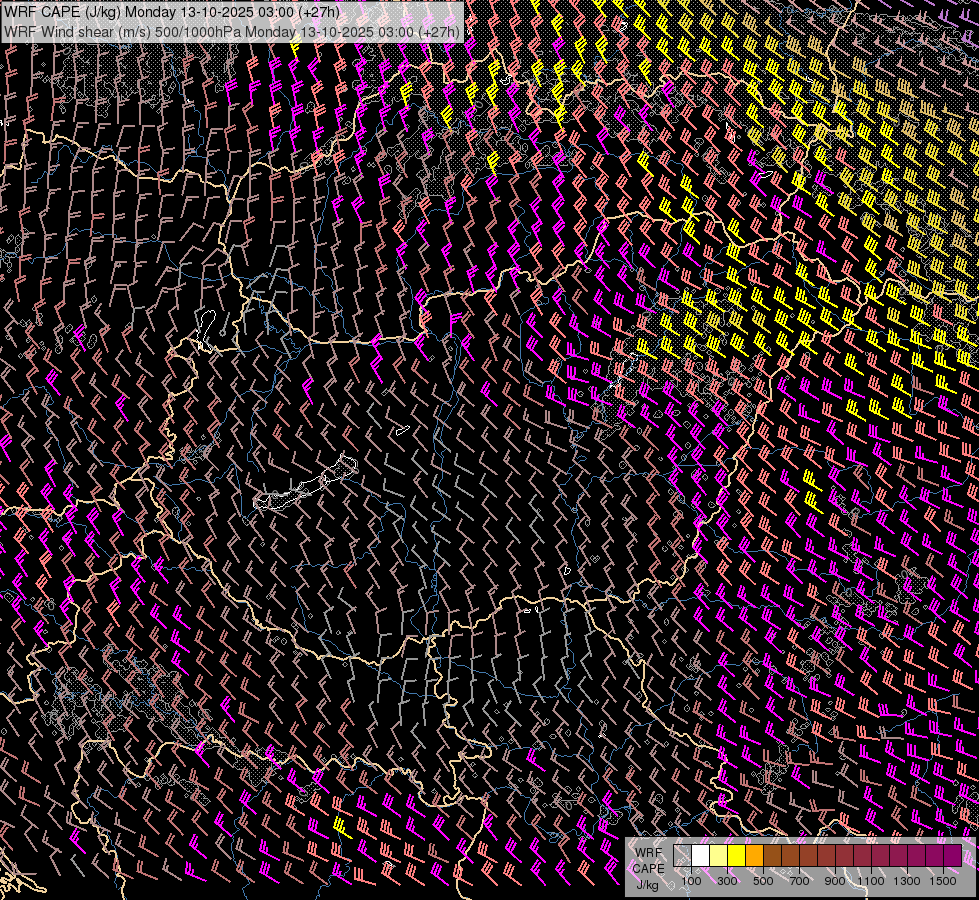The image size is (979, 900).
Task: Select the 1500 label on the CAPE legend
Action: coord(943,881)
